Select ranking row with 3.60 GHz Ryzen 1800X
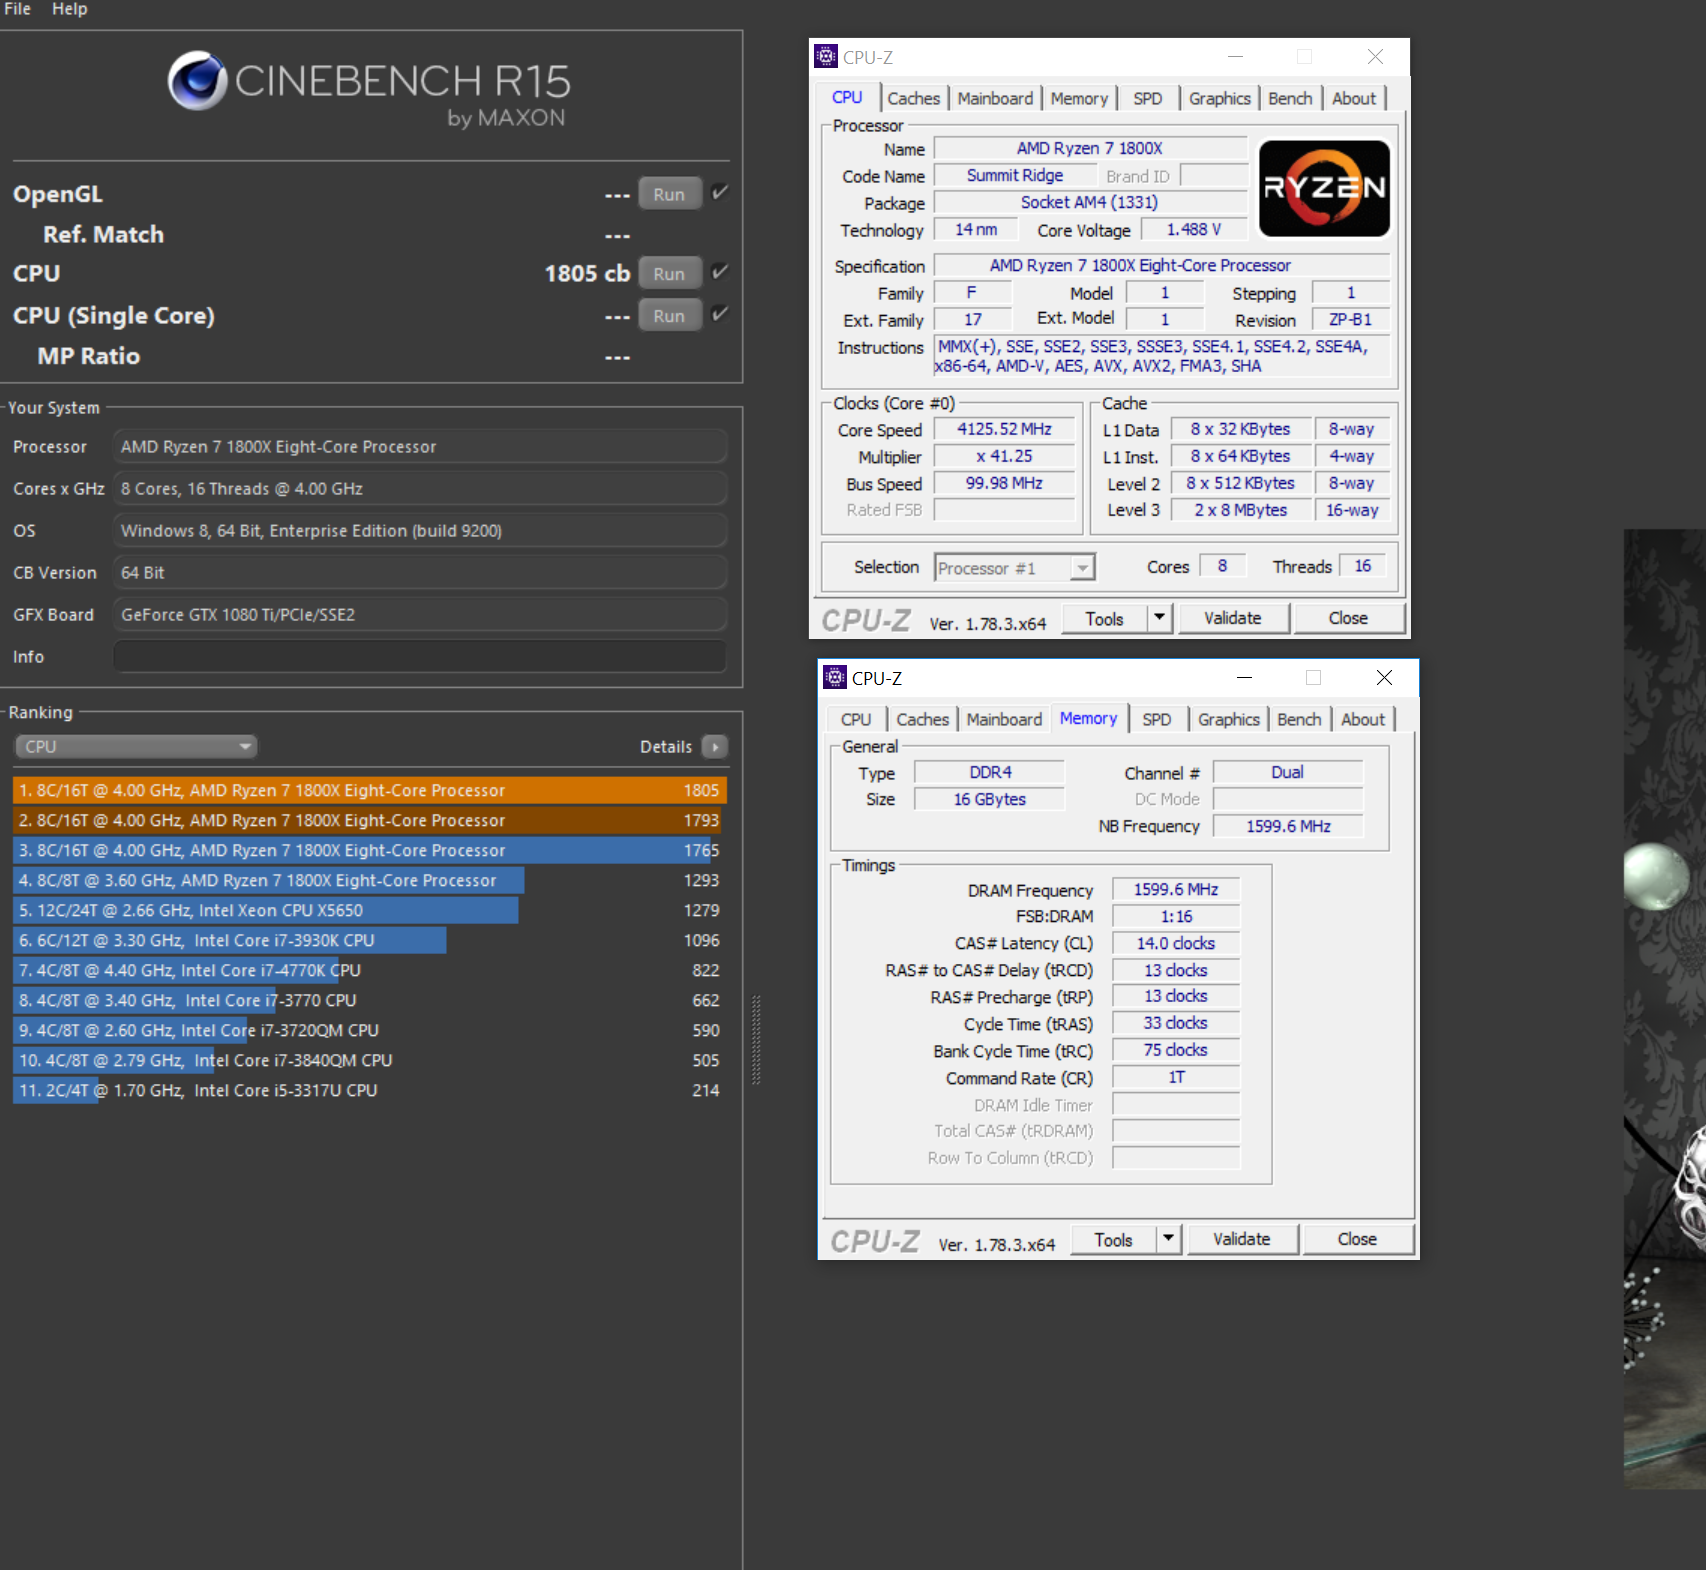 [369, 880]
